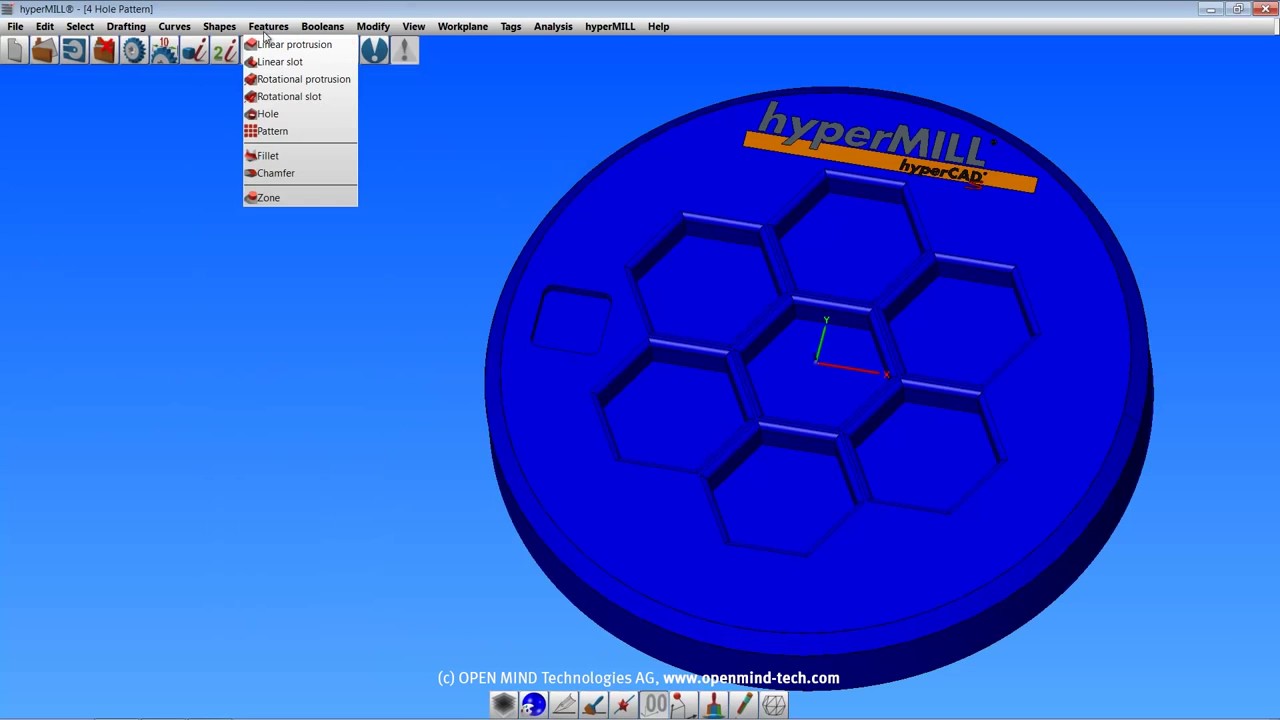Select Chamfer in the Features menu
Screen dimensions: 1280x720
[x=299, y=173]
